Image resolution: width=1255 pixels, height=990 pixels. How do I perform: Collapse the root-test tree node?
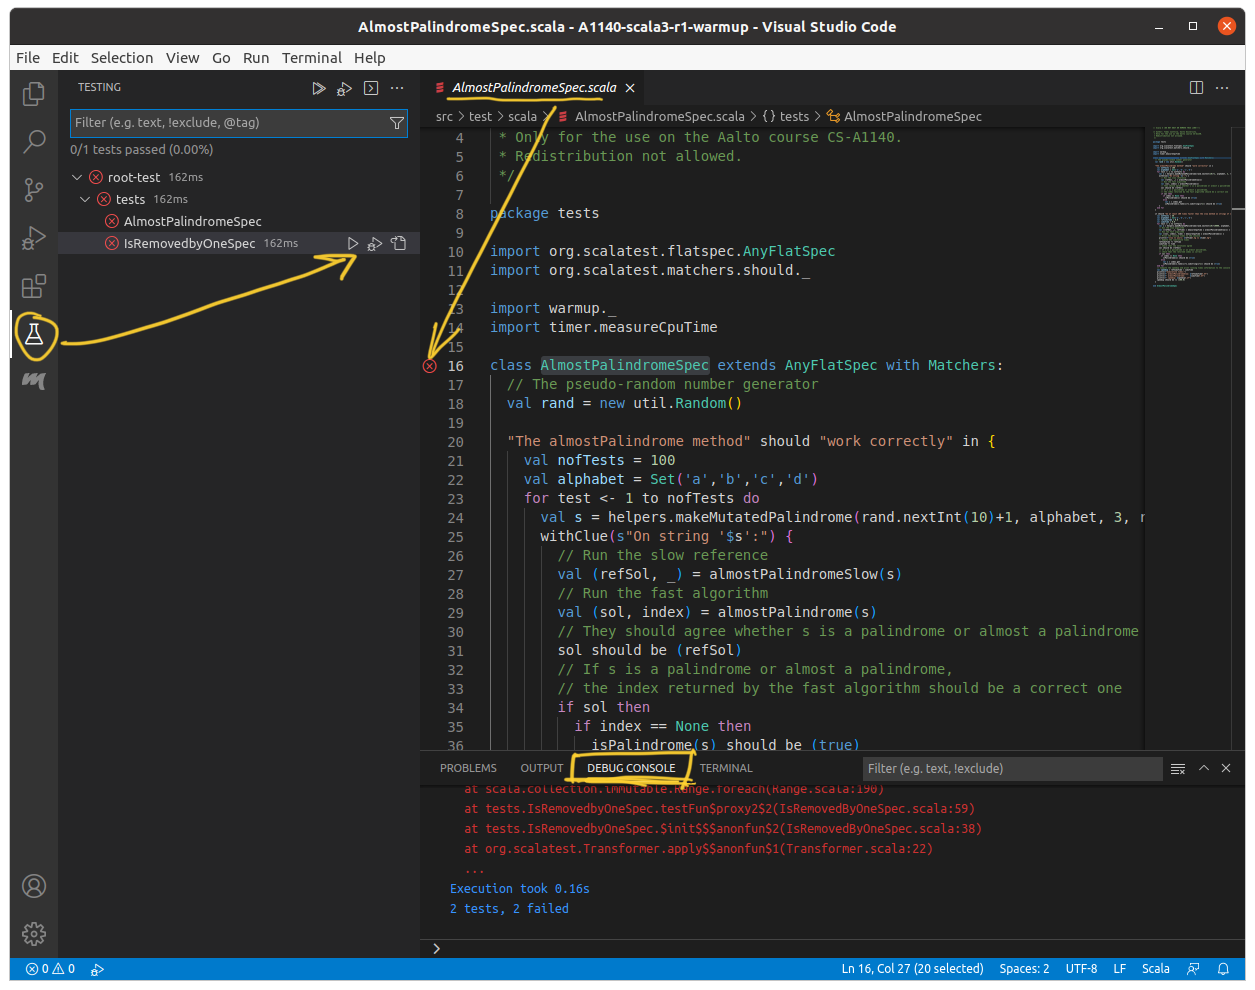(x=77, y=177)
